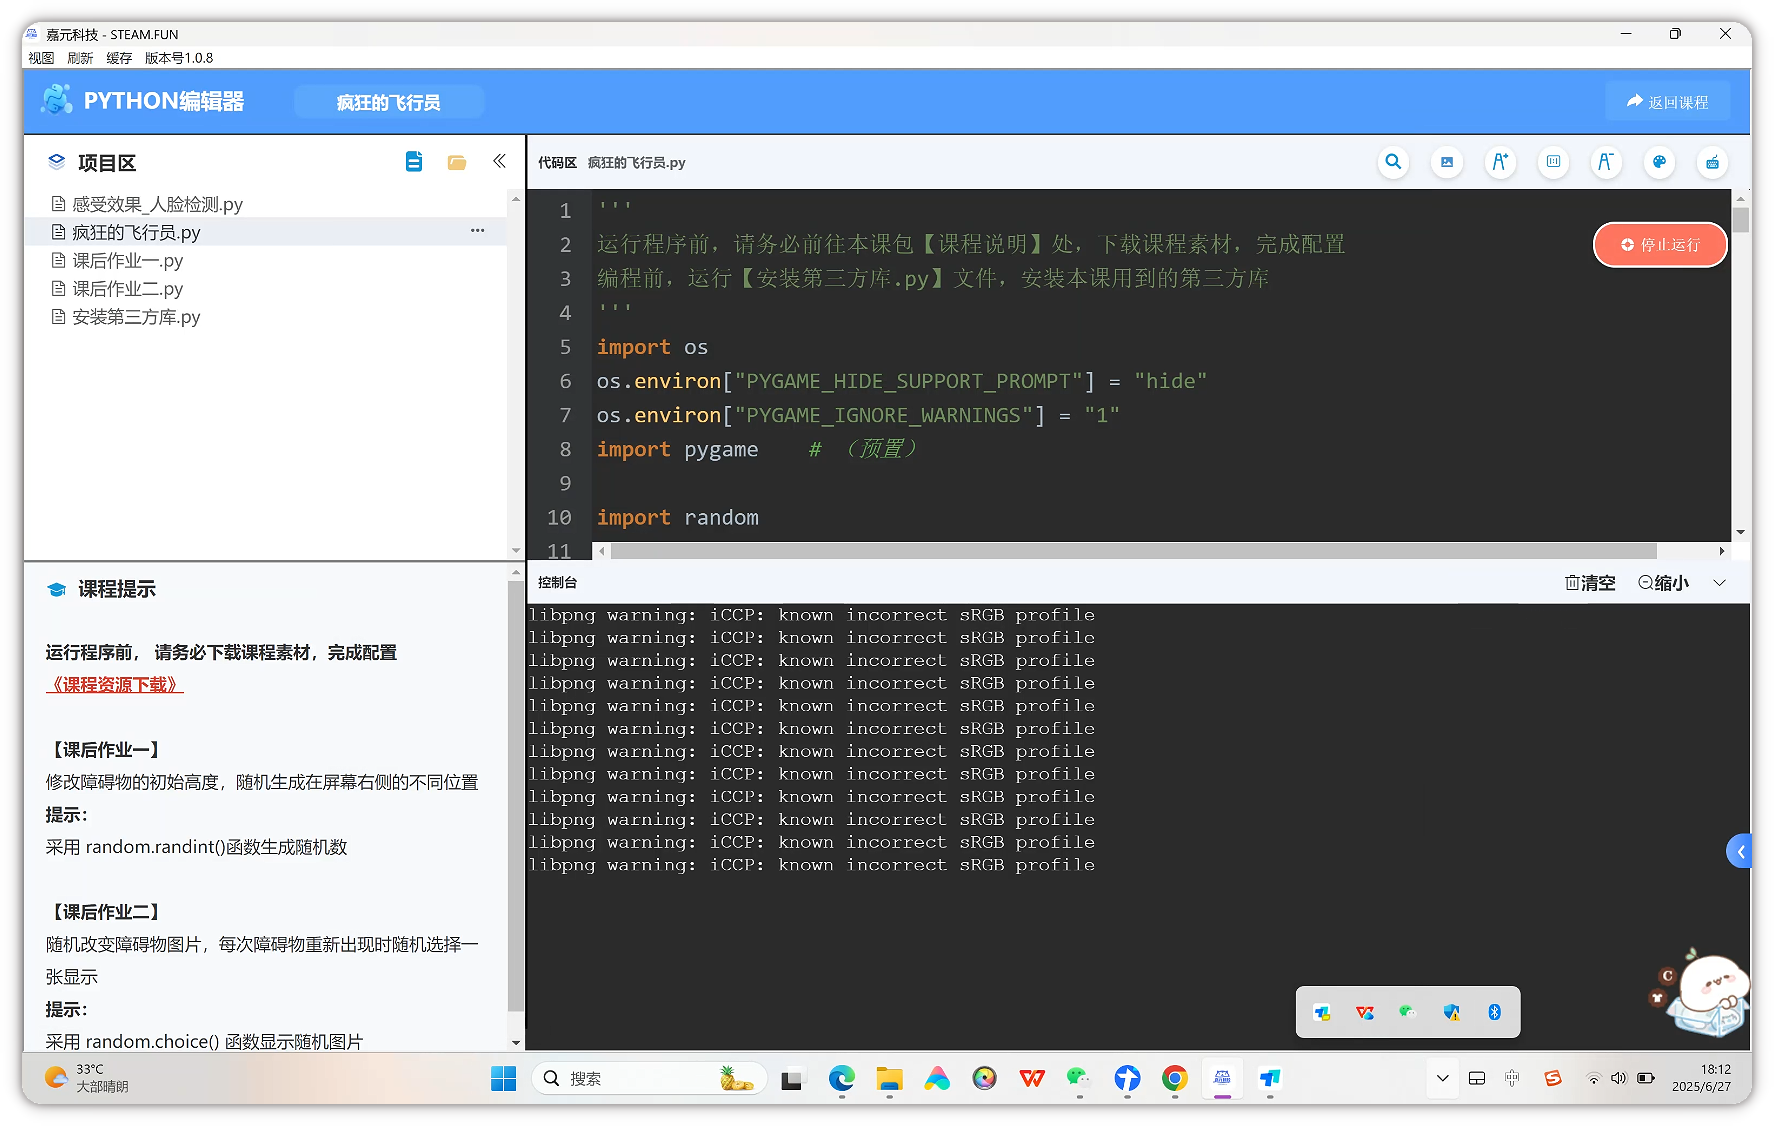Click the 返回课程 button
Viewport: 1774px width, 1126px height.
click(1667, 102)
